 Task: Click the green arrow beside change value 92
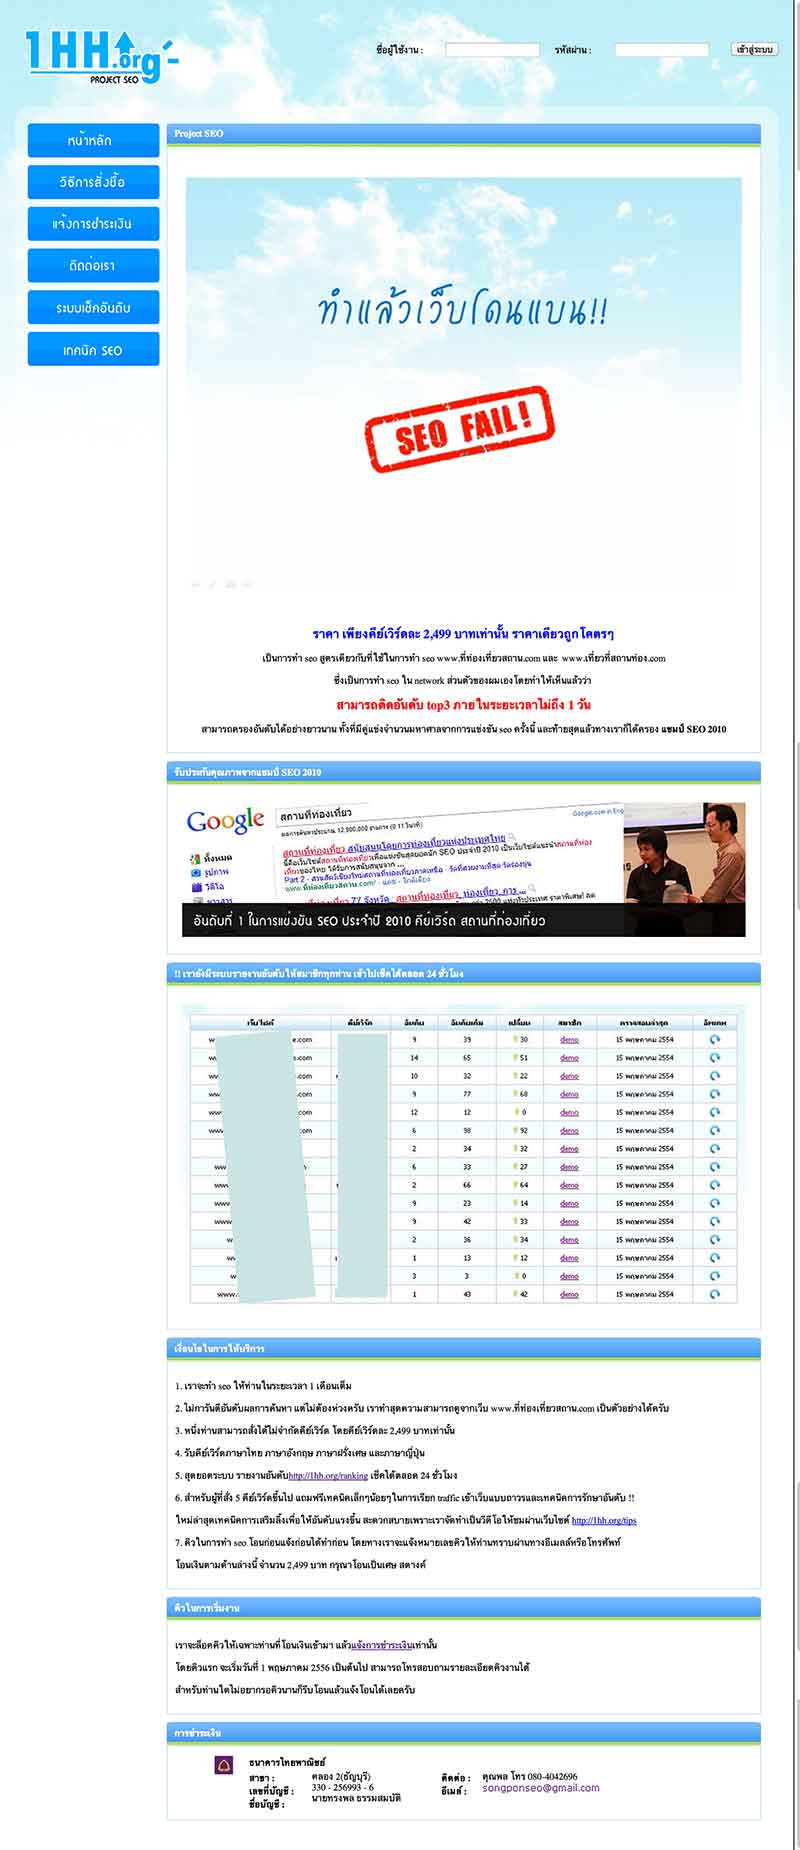point(514,1131)
